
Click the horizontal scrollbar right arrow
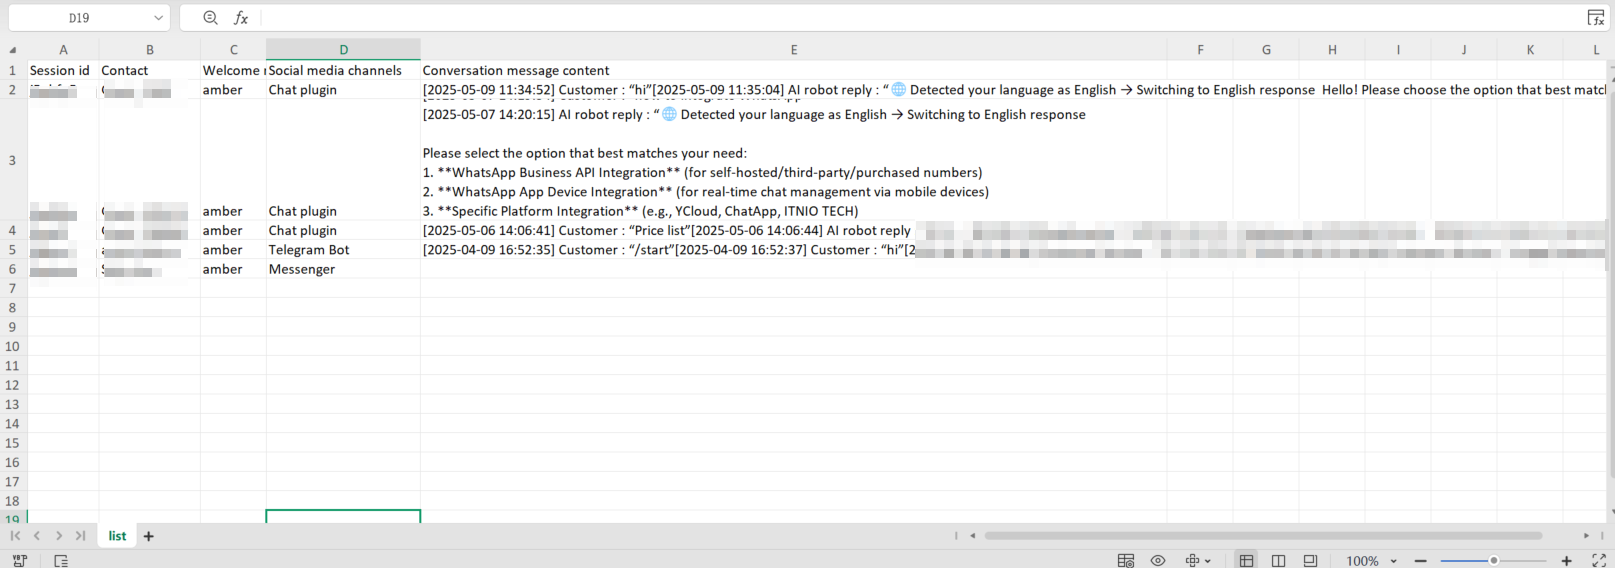coord(1586,535)
